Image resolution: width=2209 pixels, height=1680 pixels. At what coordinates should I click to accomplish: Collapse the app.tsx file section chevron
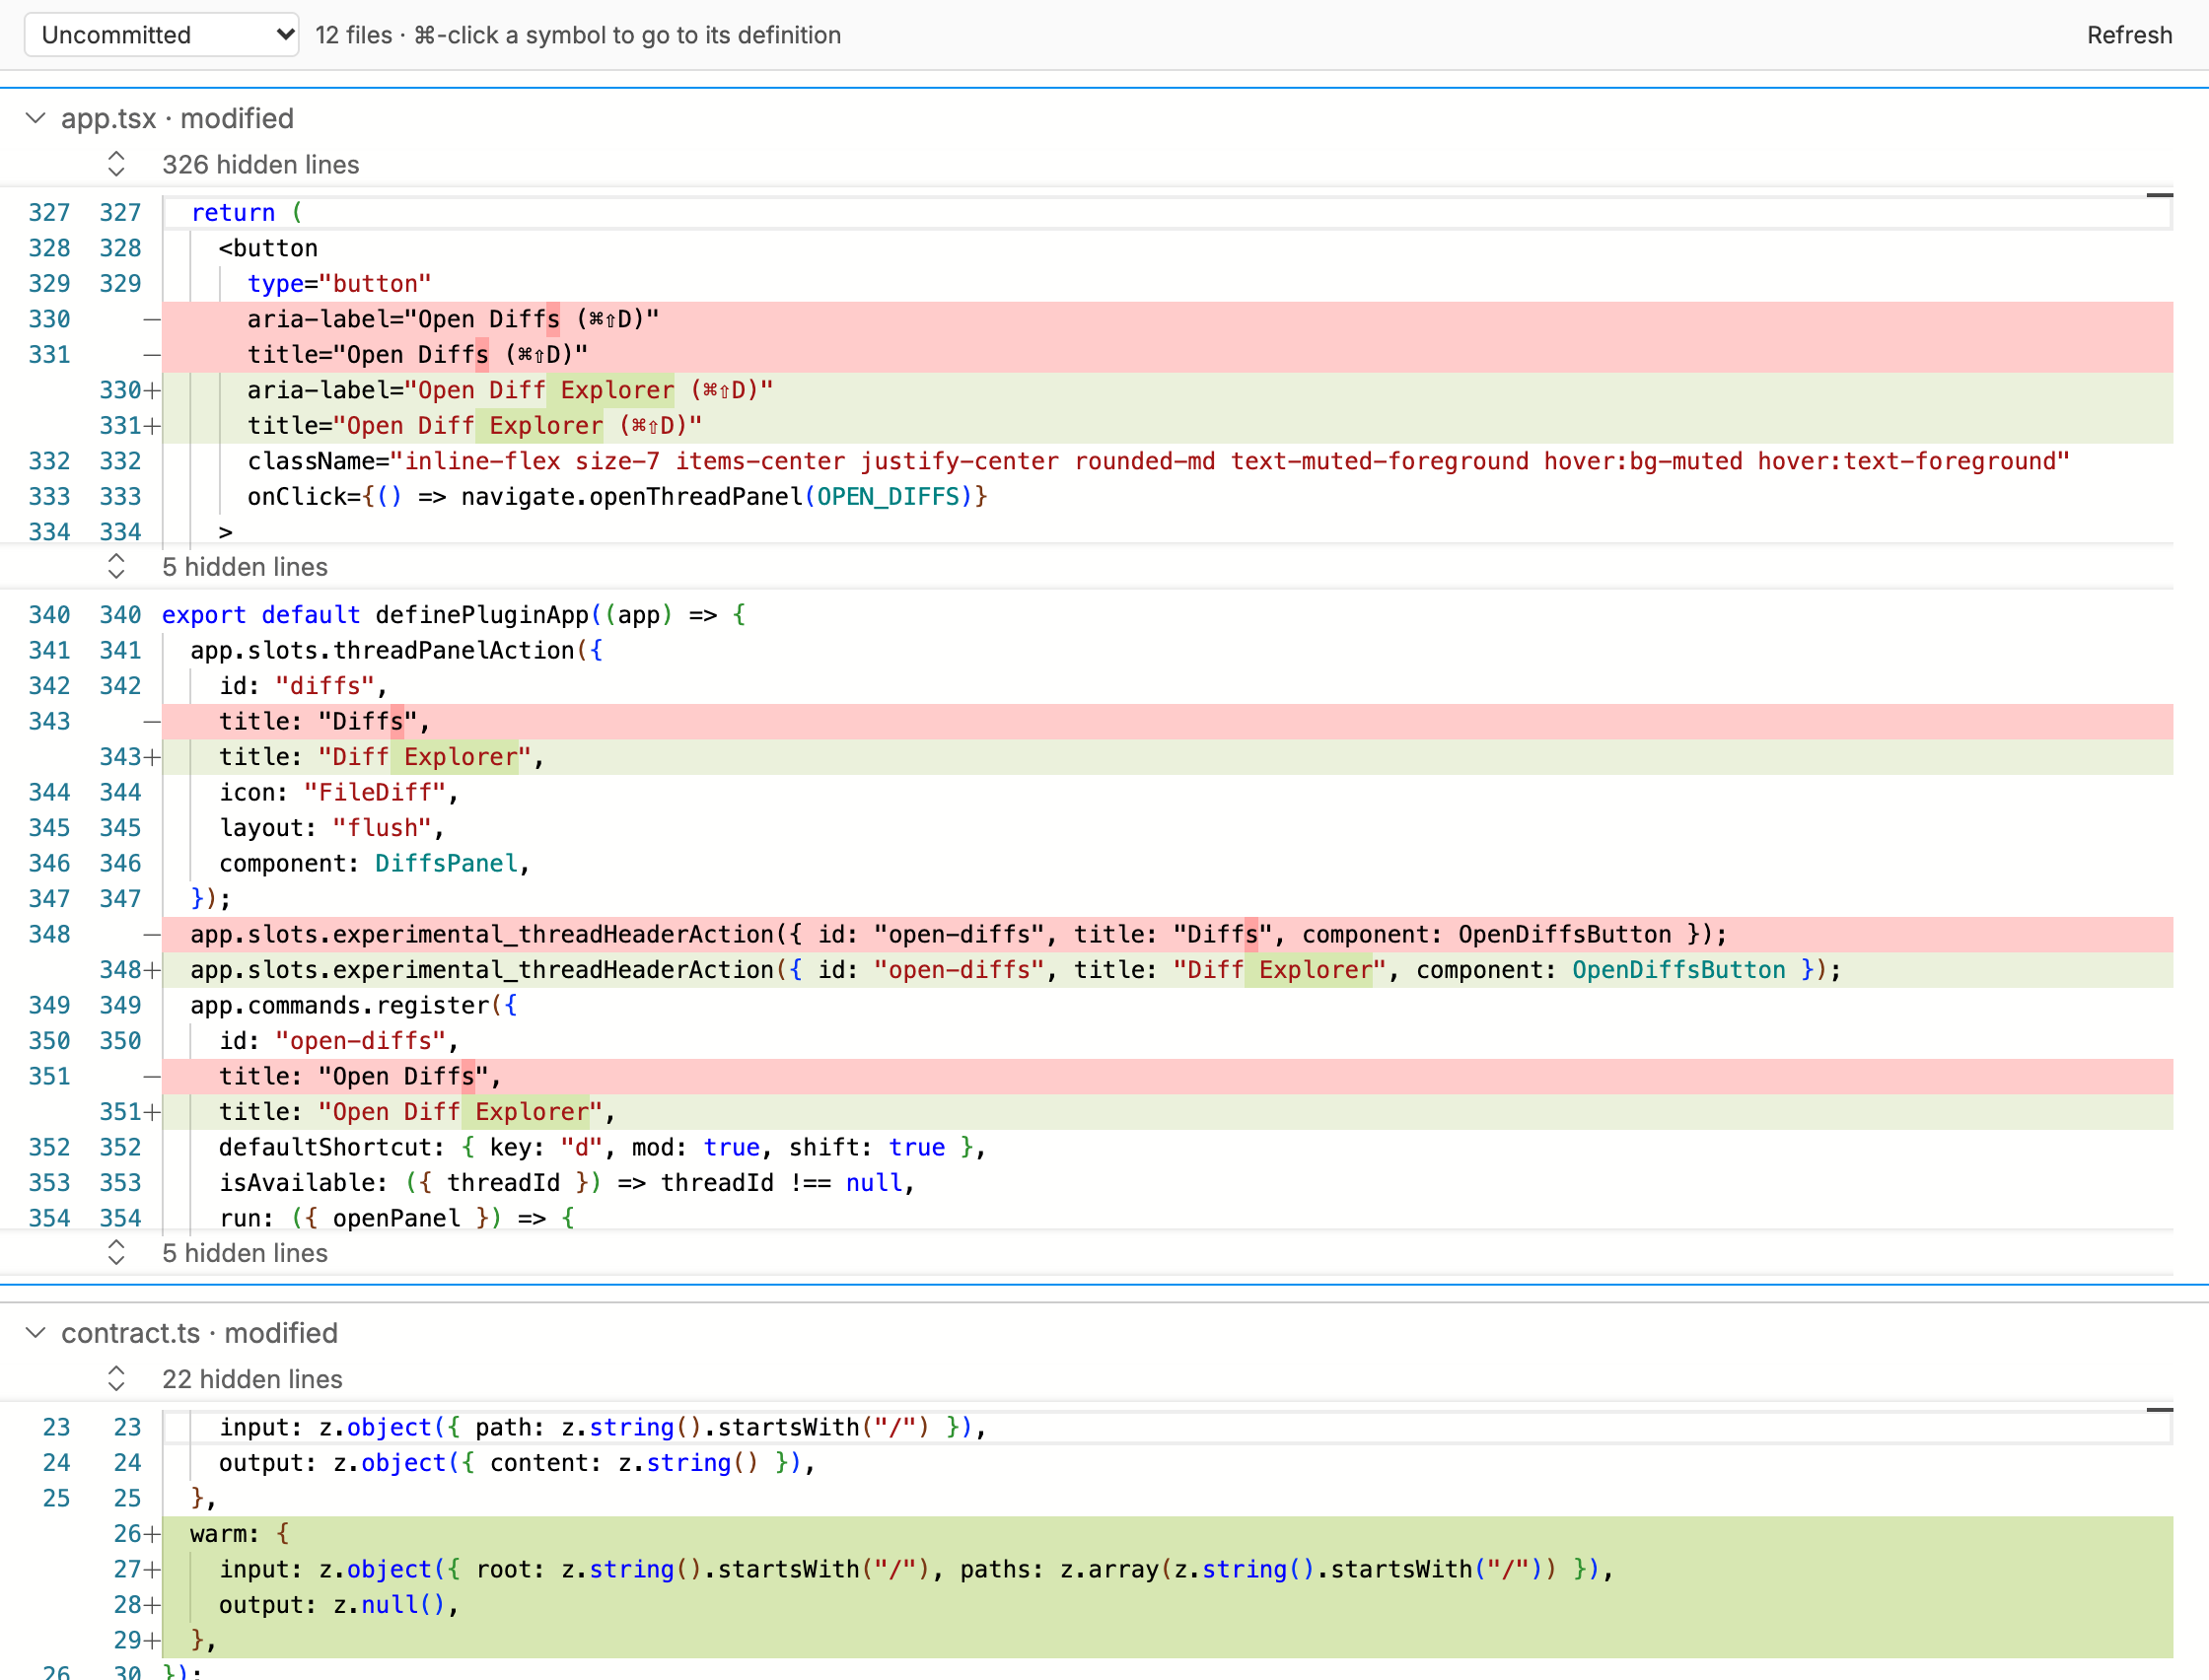36,118
